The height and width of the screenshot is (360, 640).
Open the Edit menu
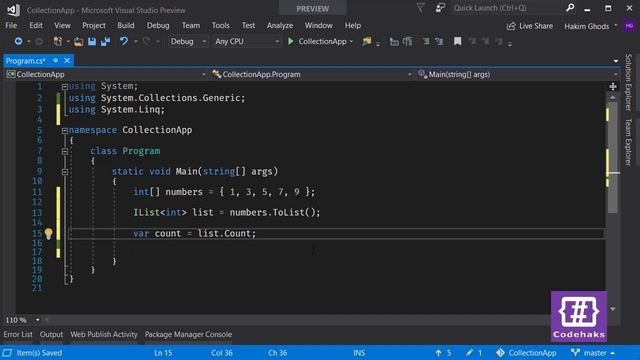[x=36, y=25]
